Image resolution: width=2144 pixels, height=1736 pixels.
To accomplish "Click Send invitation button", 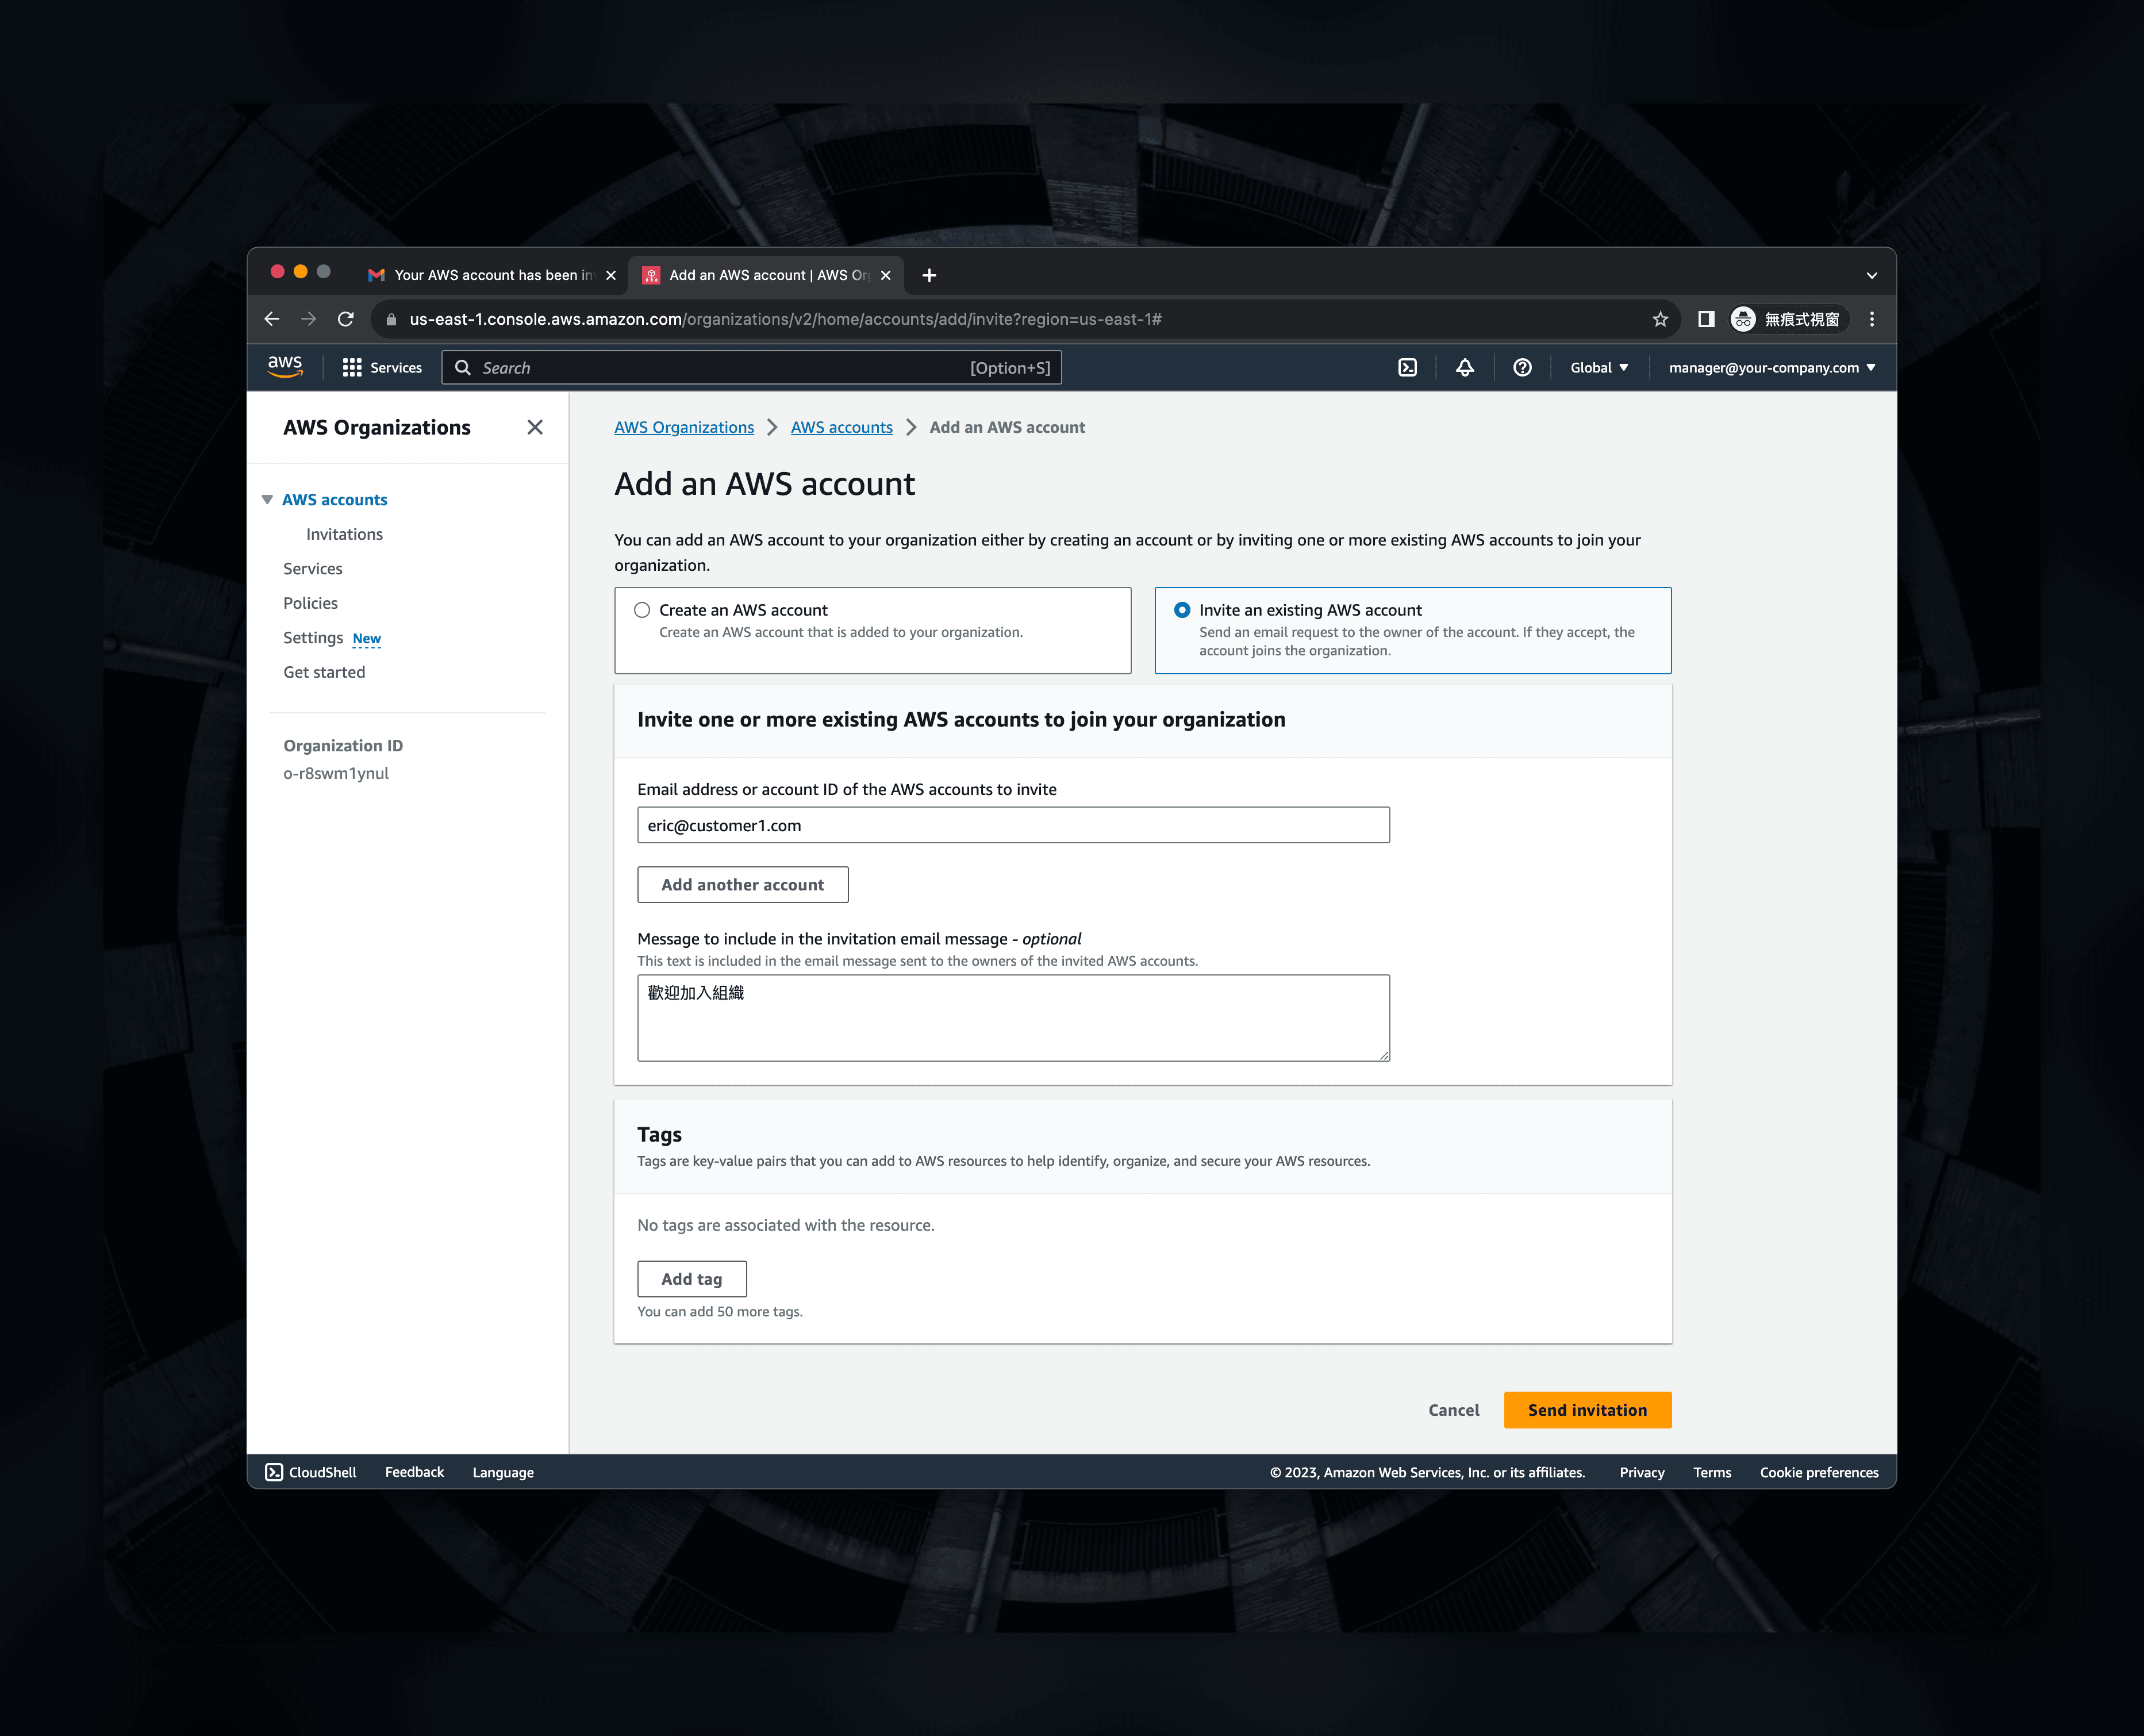I will pos(1587,1410).
